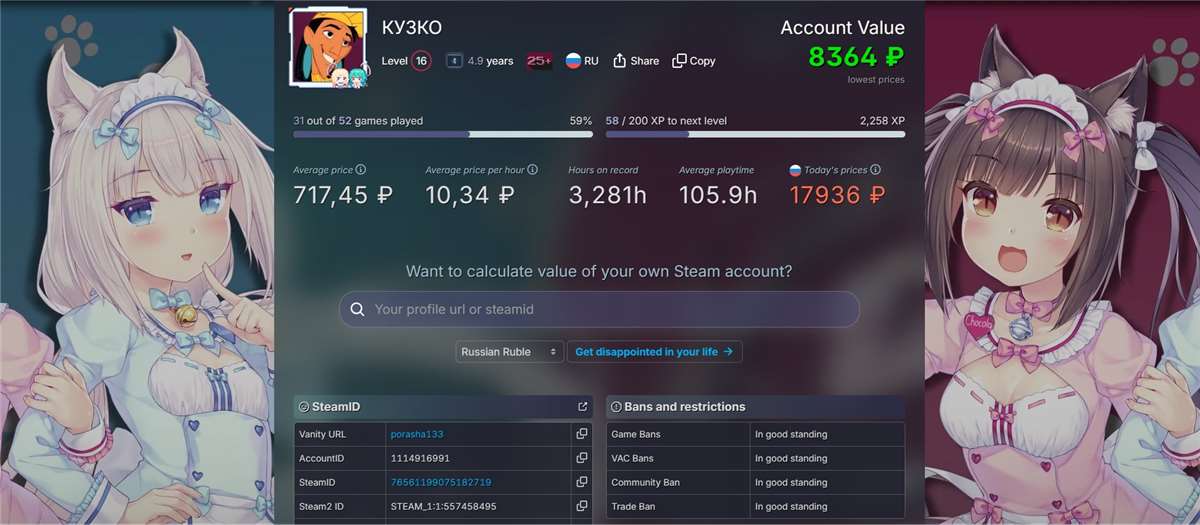1200x525 pixels.
Task: Open the 76561199075182719 SteamID link
Action: [441, 482]
